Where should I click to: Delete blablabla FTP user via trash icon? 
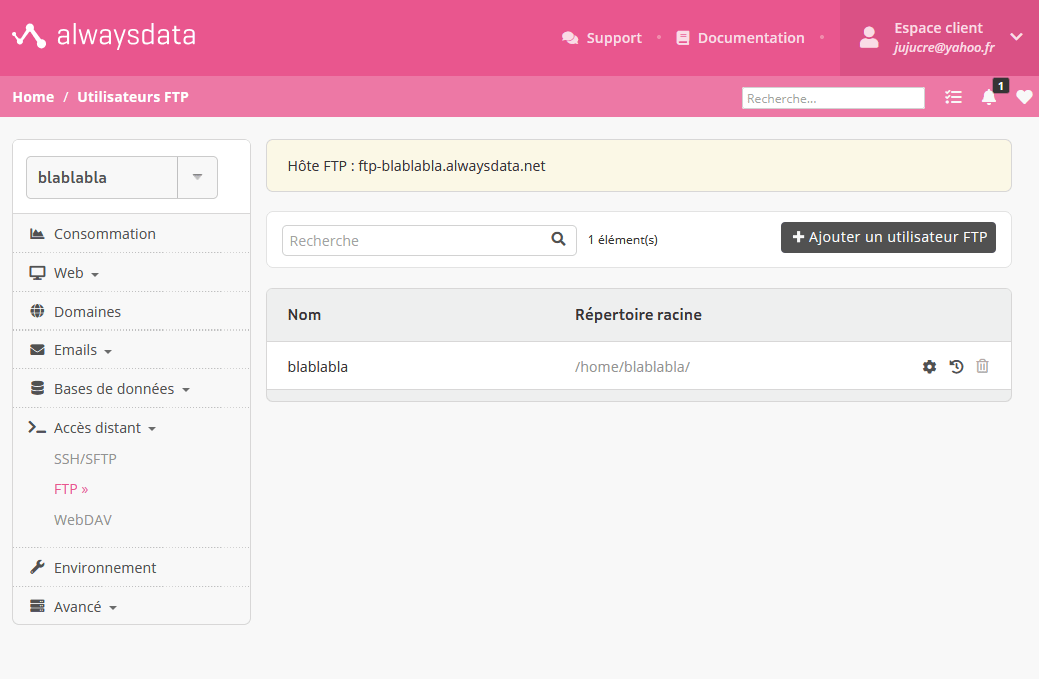click(x=982, y=366)
